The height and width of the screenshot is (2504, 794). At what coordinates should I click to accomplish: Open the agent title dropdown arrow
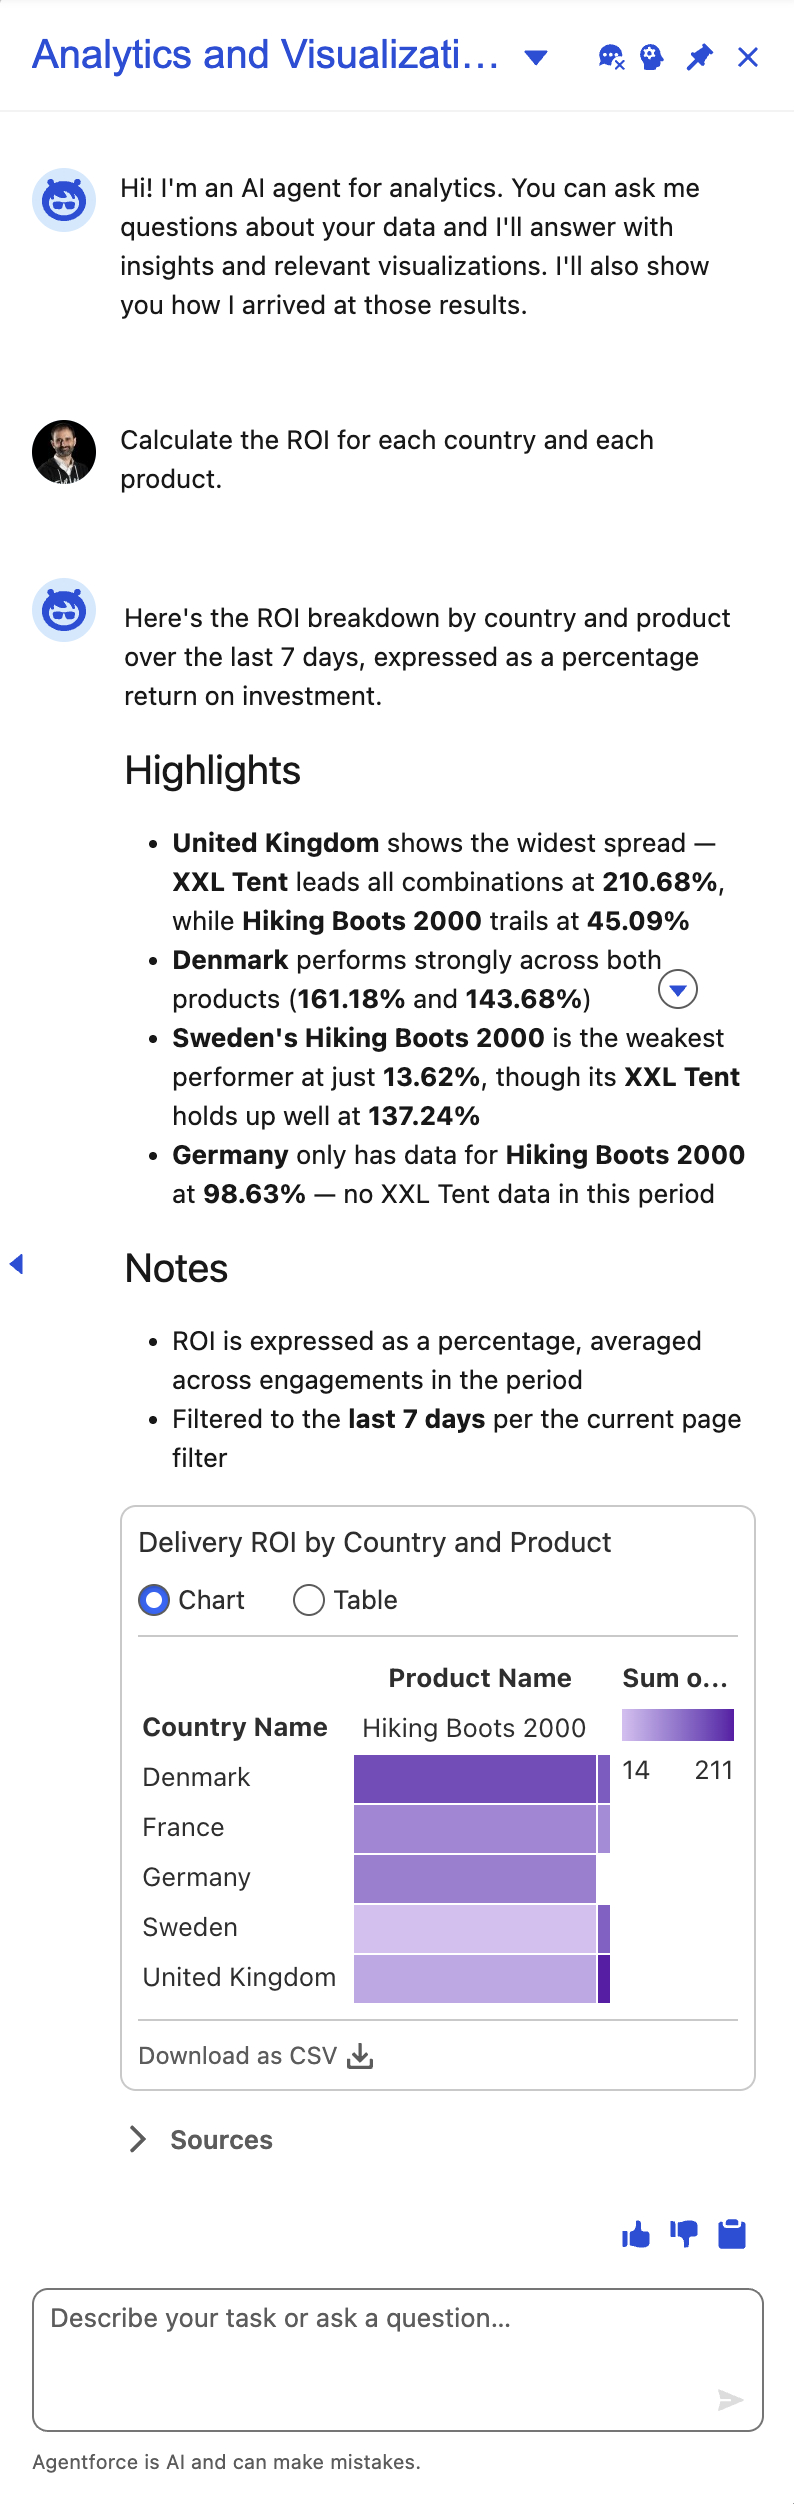(x=536, y=57)
